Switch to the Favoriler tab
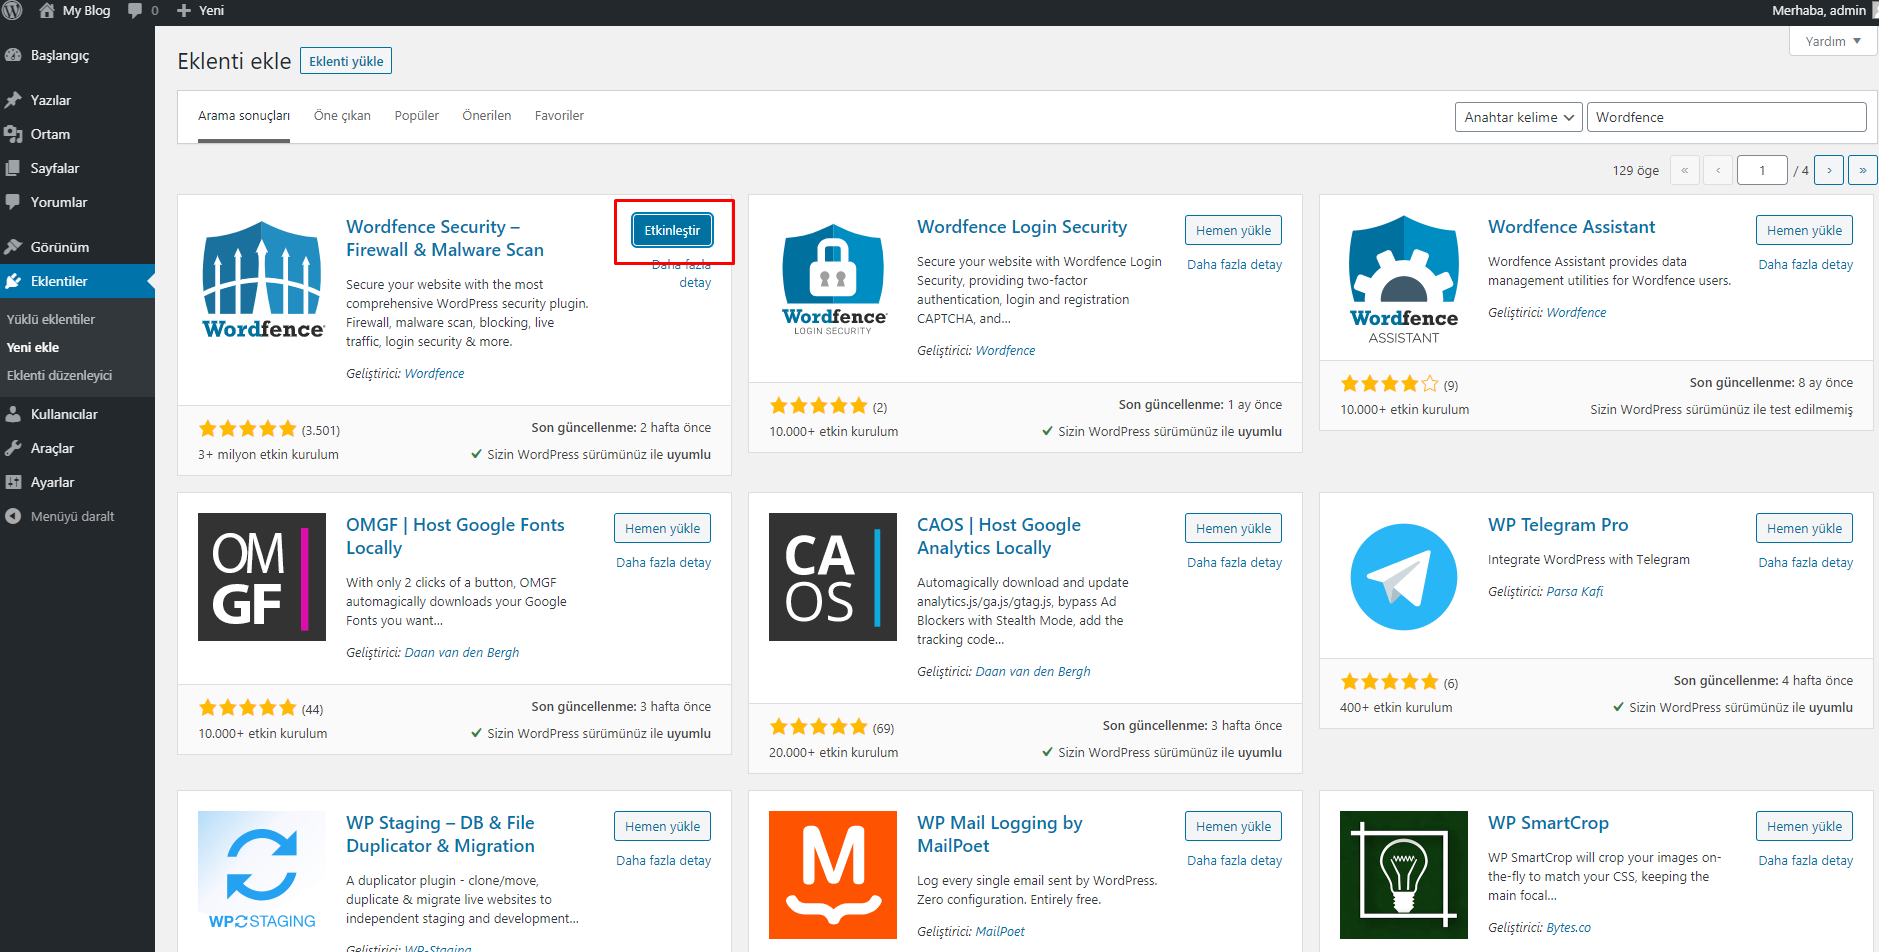Image resolution: width=1879 pixels, height=952 pixels. coord(559,116)
